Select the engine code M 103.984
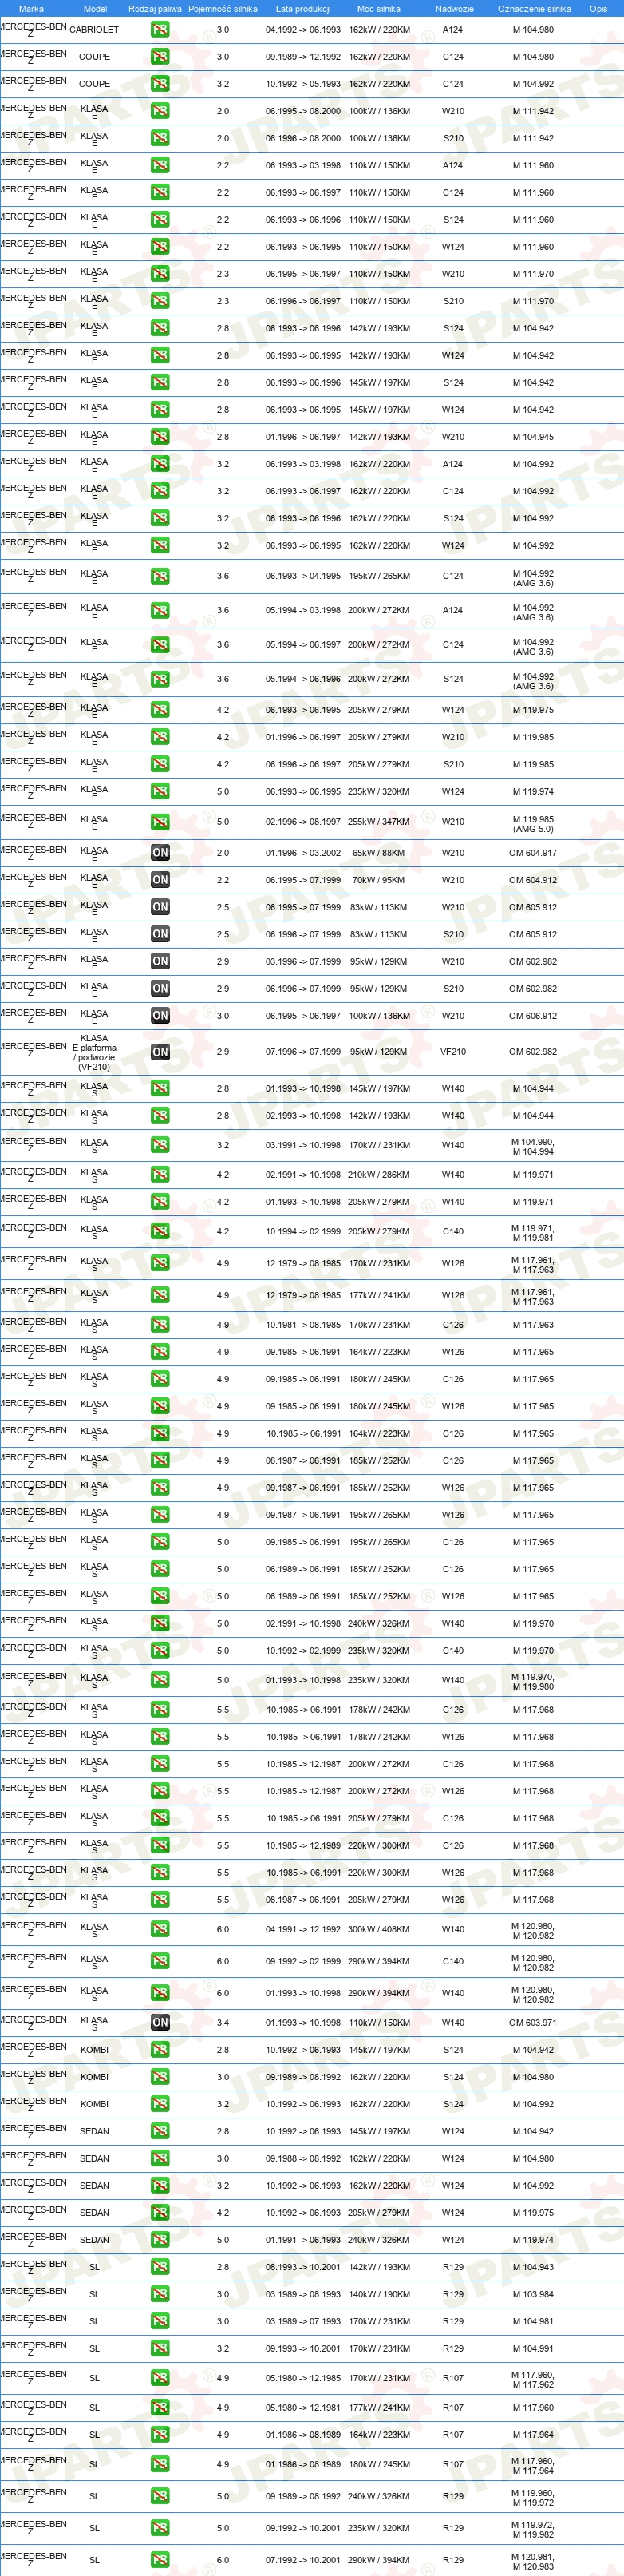This screenshot has width=624, height=2576. (x=533, y=2294)
